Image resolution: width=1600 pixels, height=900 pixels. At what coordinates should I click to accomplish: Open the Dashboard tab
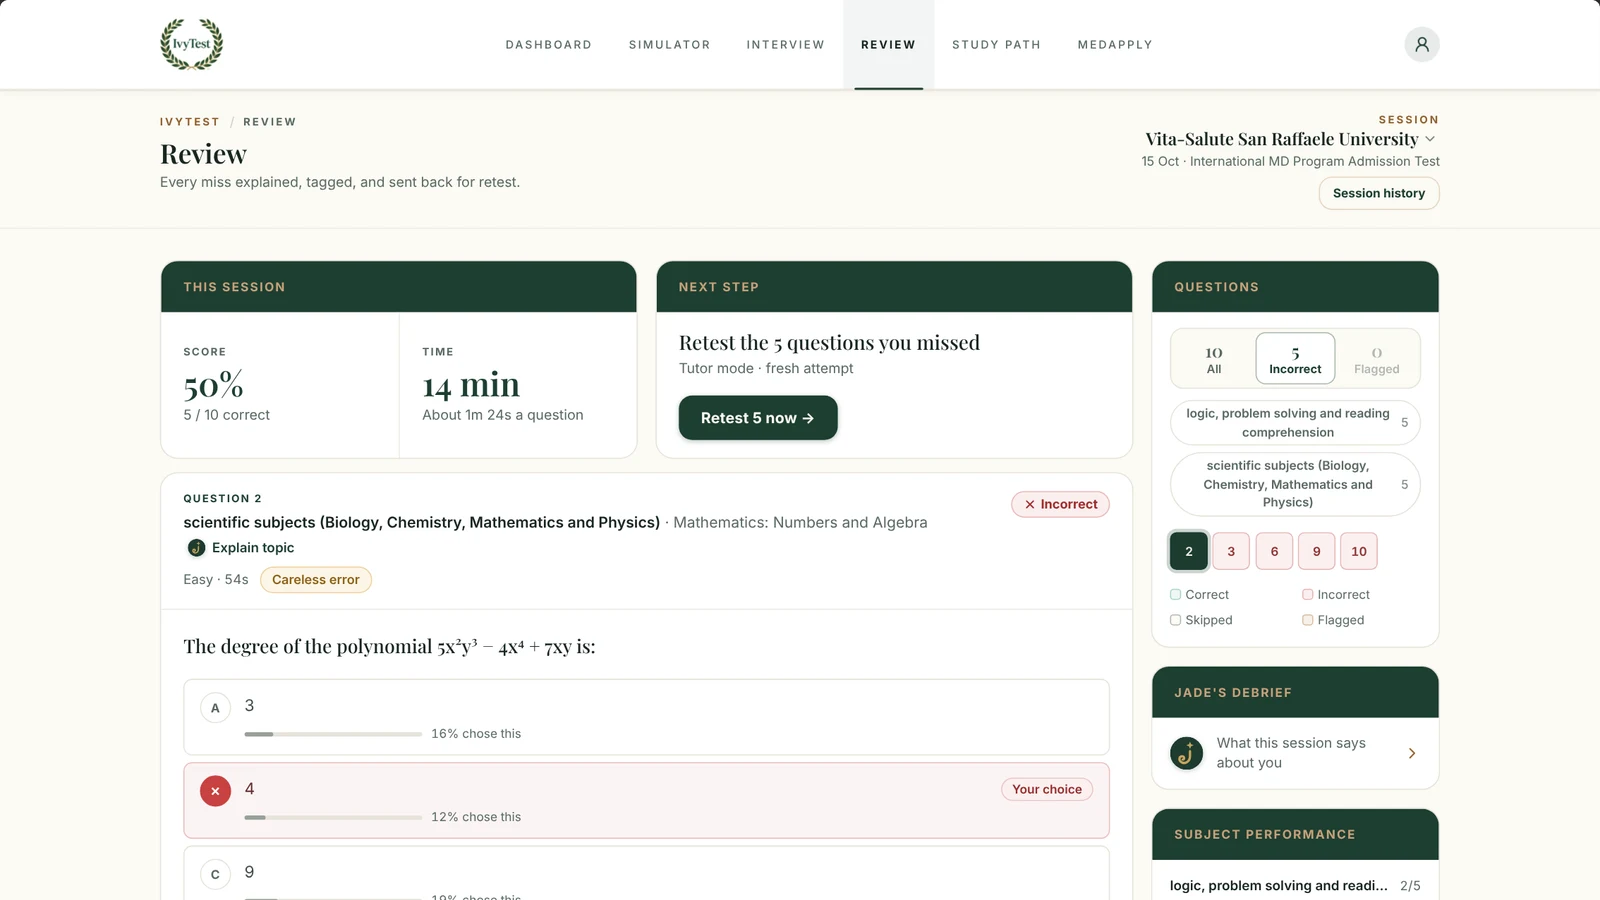click(x=548, y=45)
